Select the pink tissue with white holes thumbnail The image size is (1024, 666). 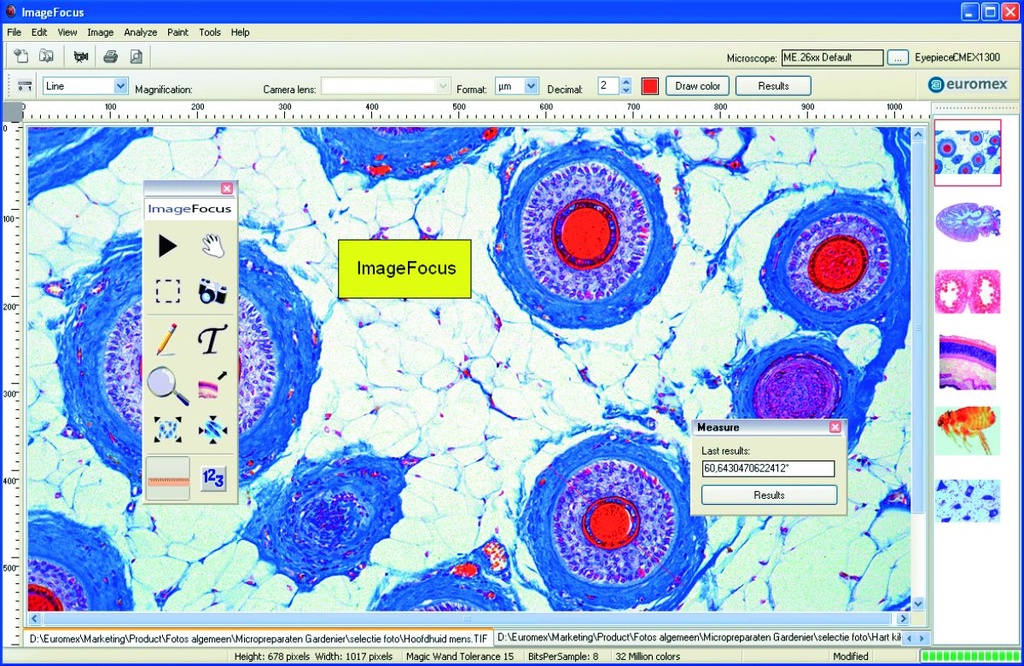click(x=968, y=291)
